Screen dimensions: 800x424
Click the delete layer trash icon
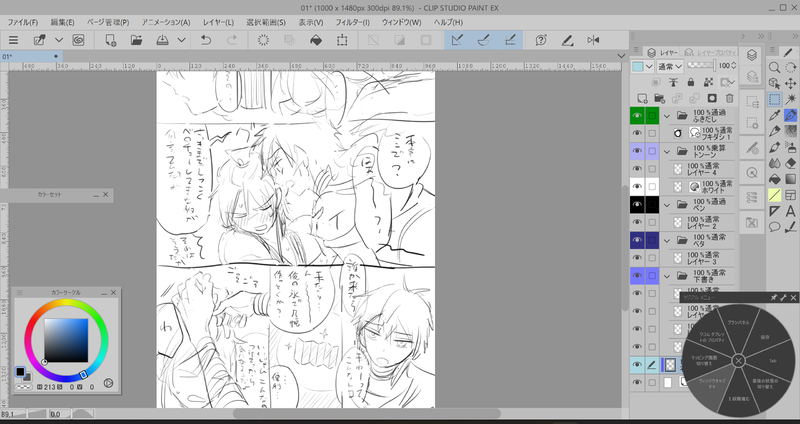point(730,98)
